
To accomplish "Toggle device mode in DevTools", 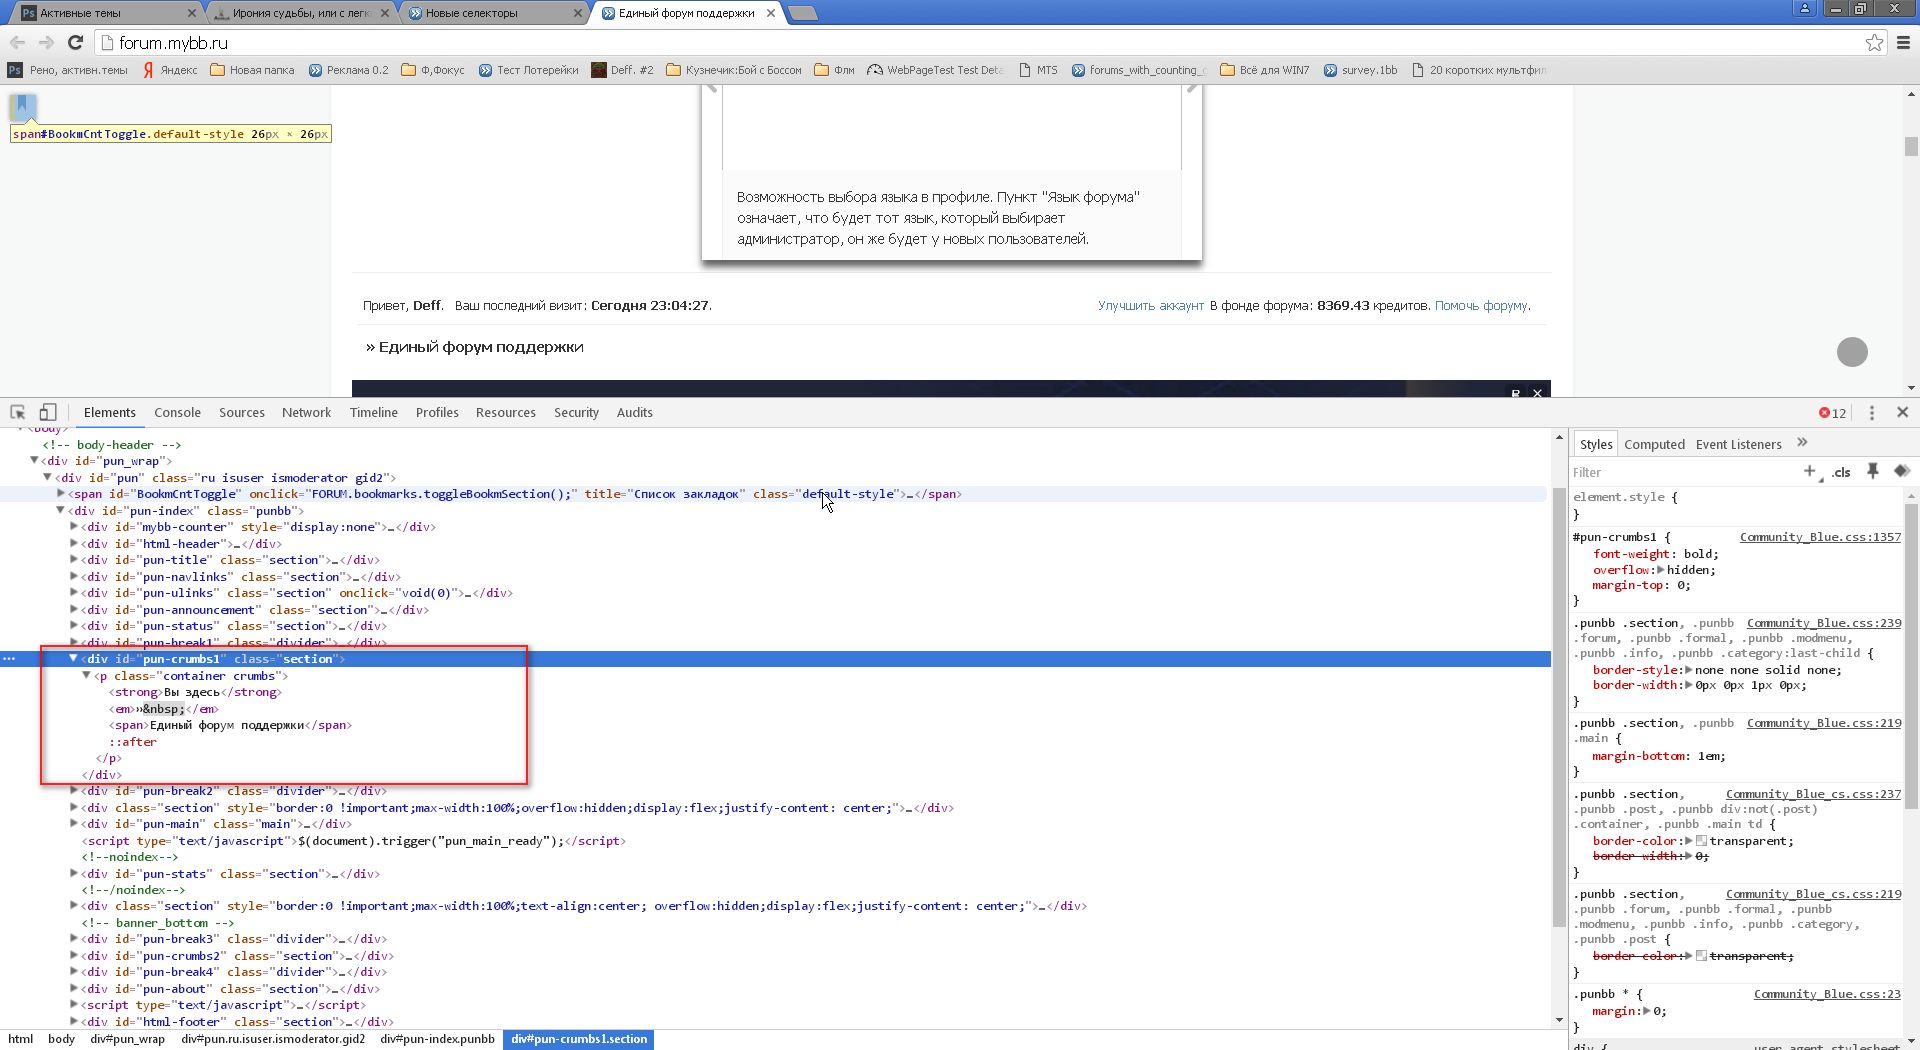I will click(47, 412).
